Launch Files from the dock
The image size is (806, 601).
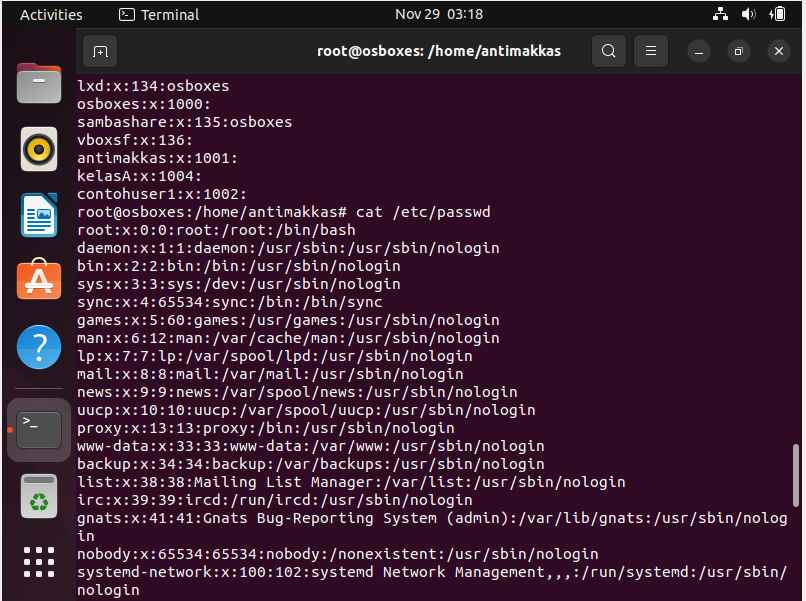pyautogui.click(x=39, y=83)
